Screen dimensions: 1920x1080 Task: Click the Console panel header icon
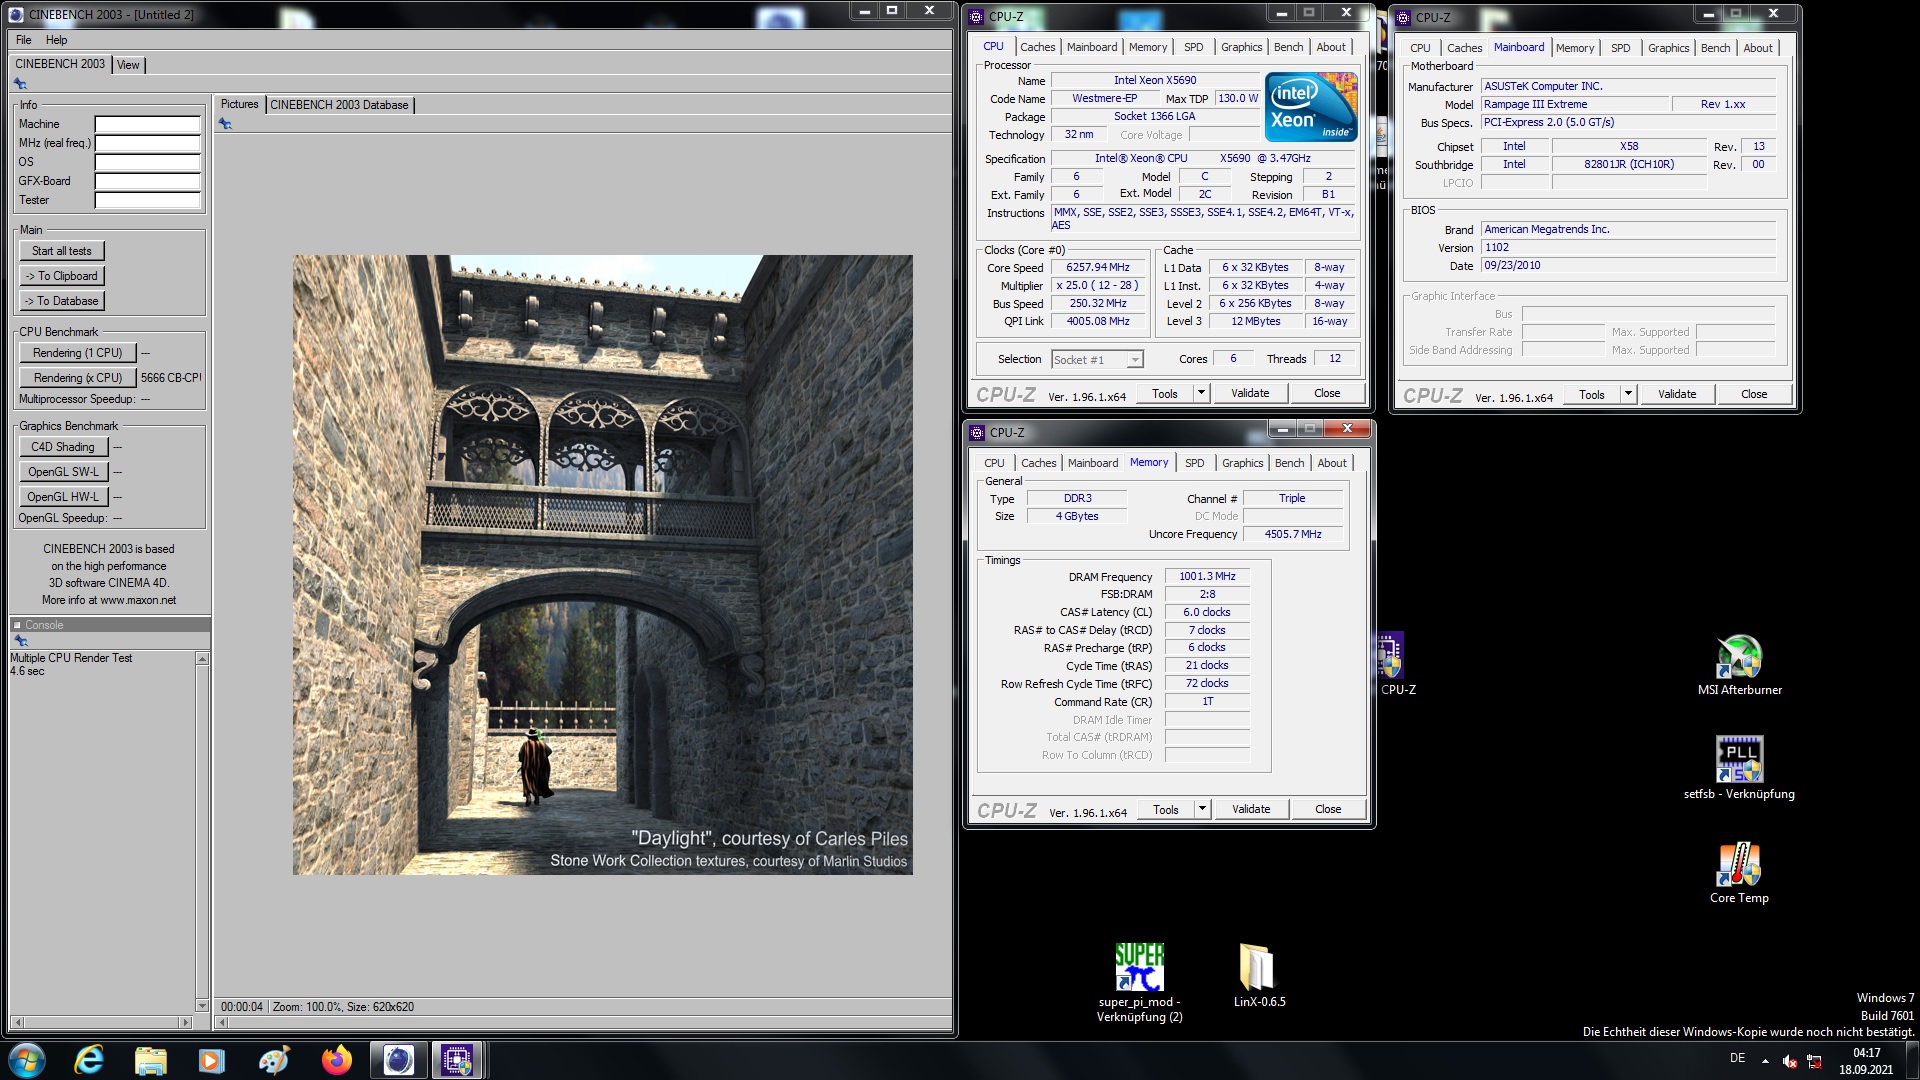(17, 625)
